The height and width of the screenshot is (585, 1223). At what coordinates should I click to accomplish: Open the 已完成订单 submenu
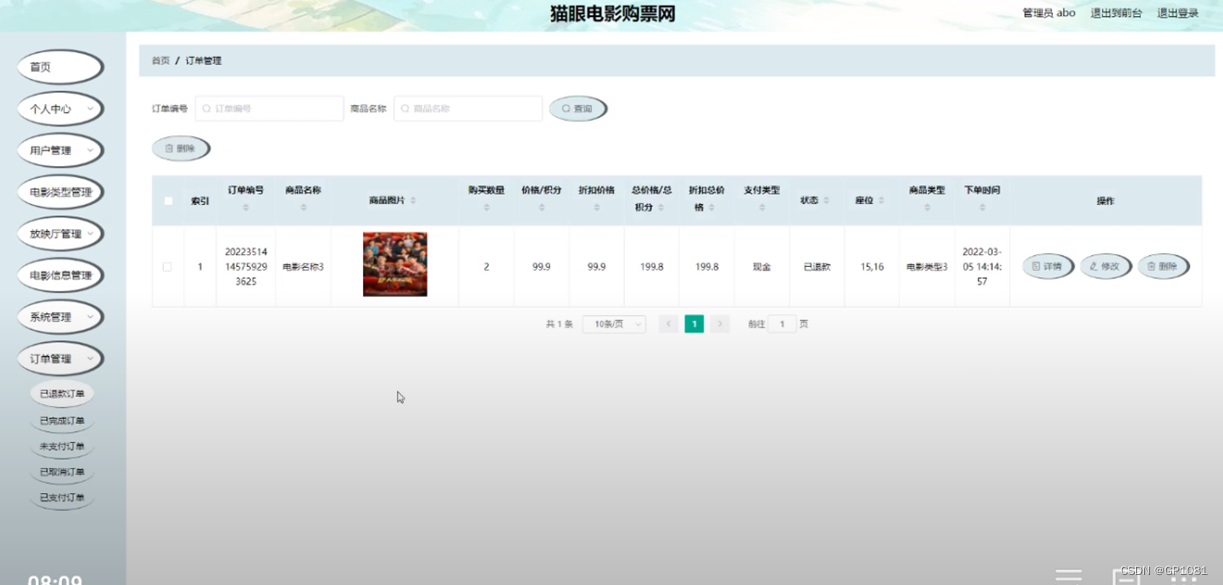[x=62, y=421]
